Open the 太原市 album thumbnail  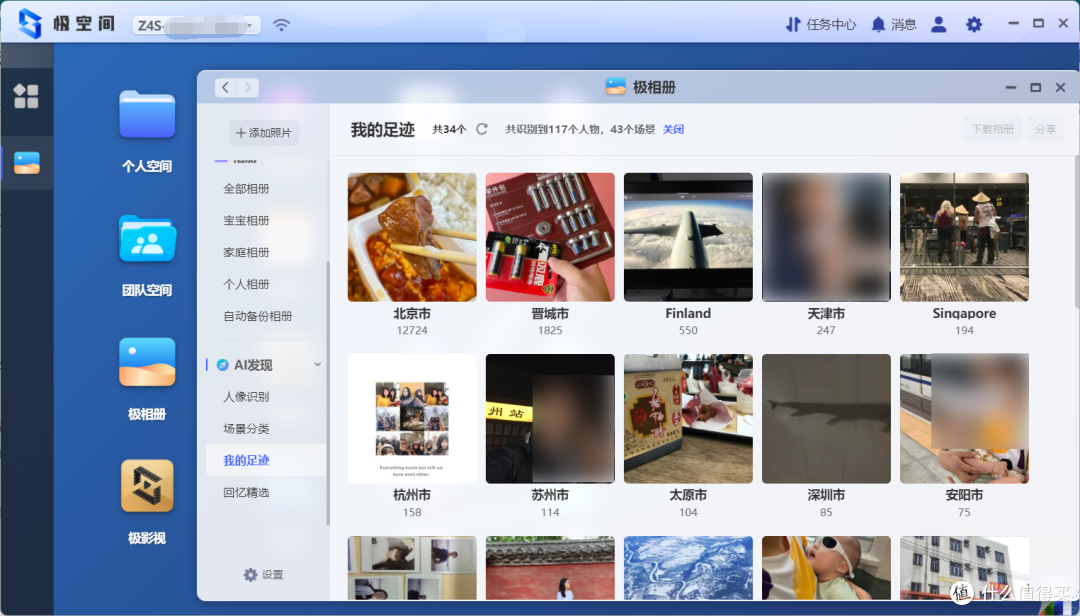pyautogui.click(x=688, y=419)
